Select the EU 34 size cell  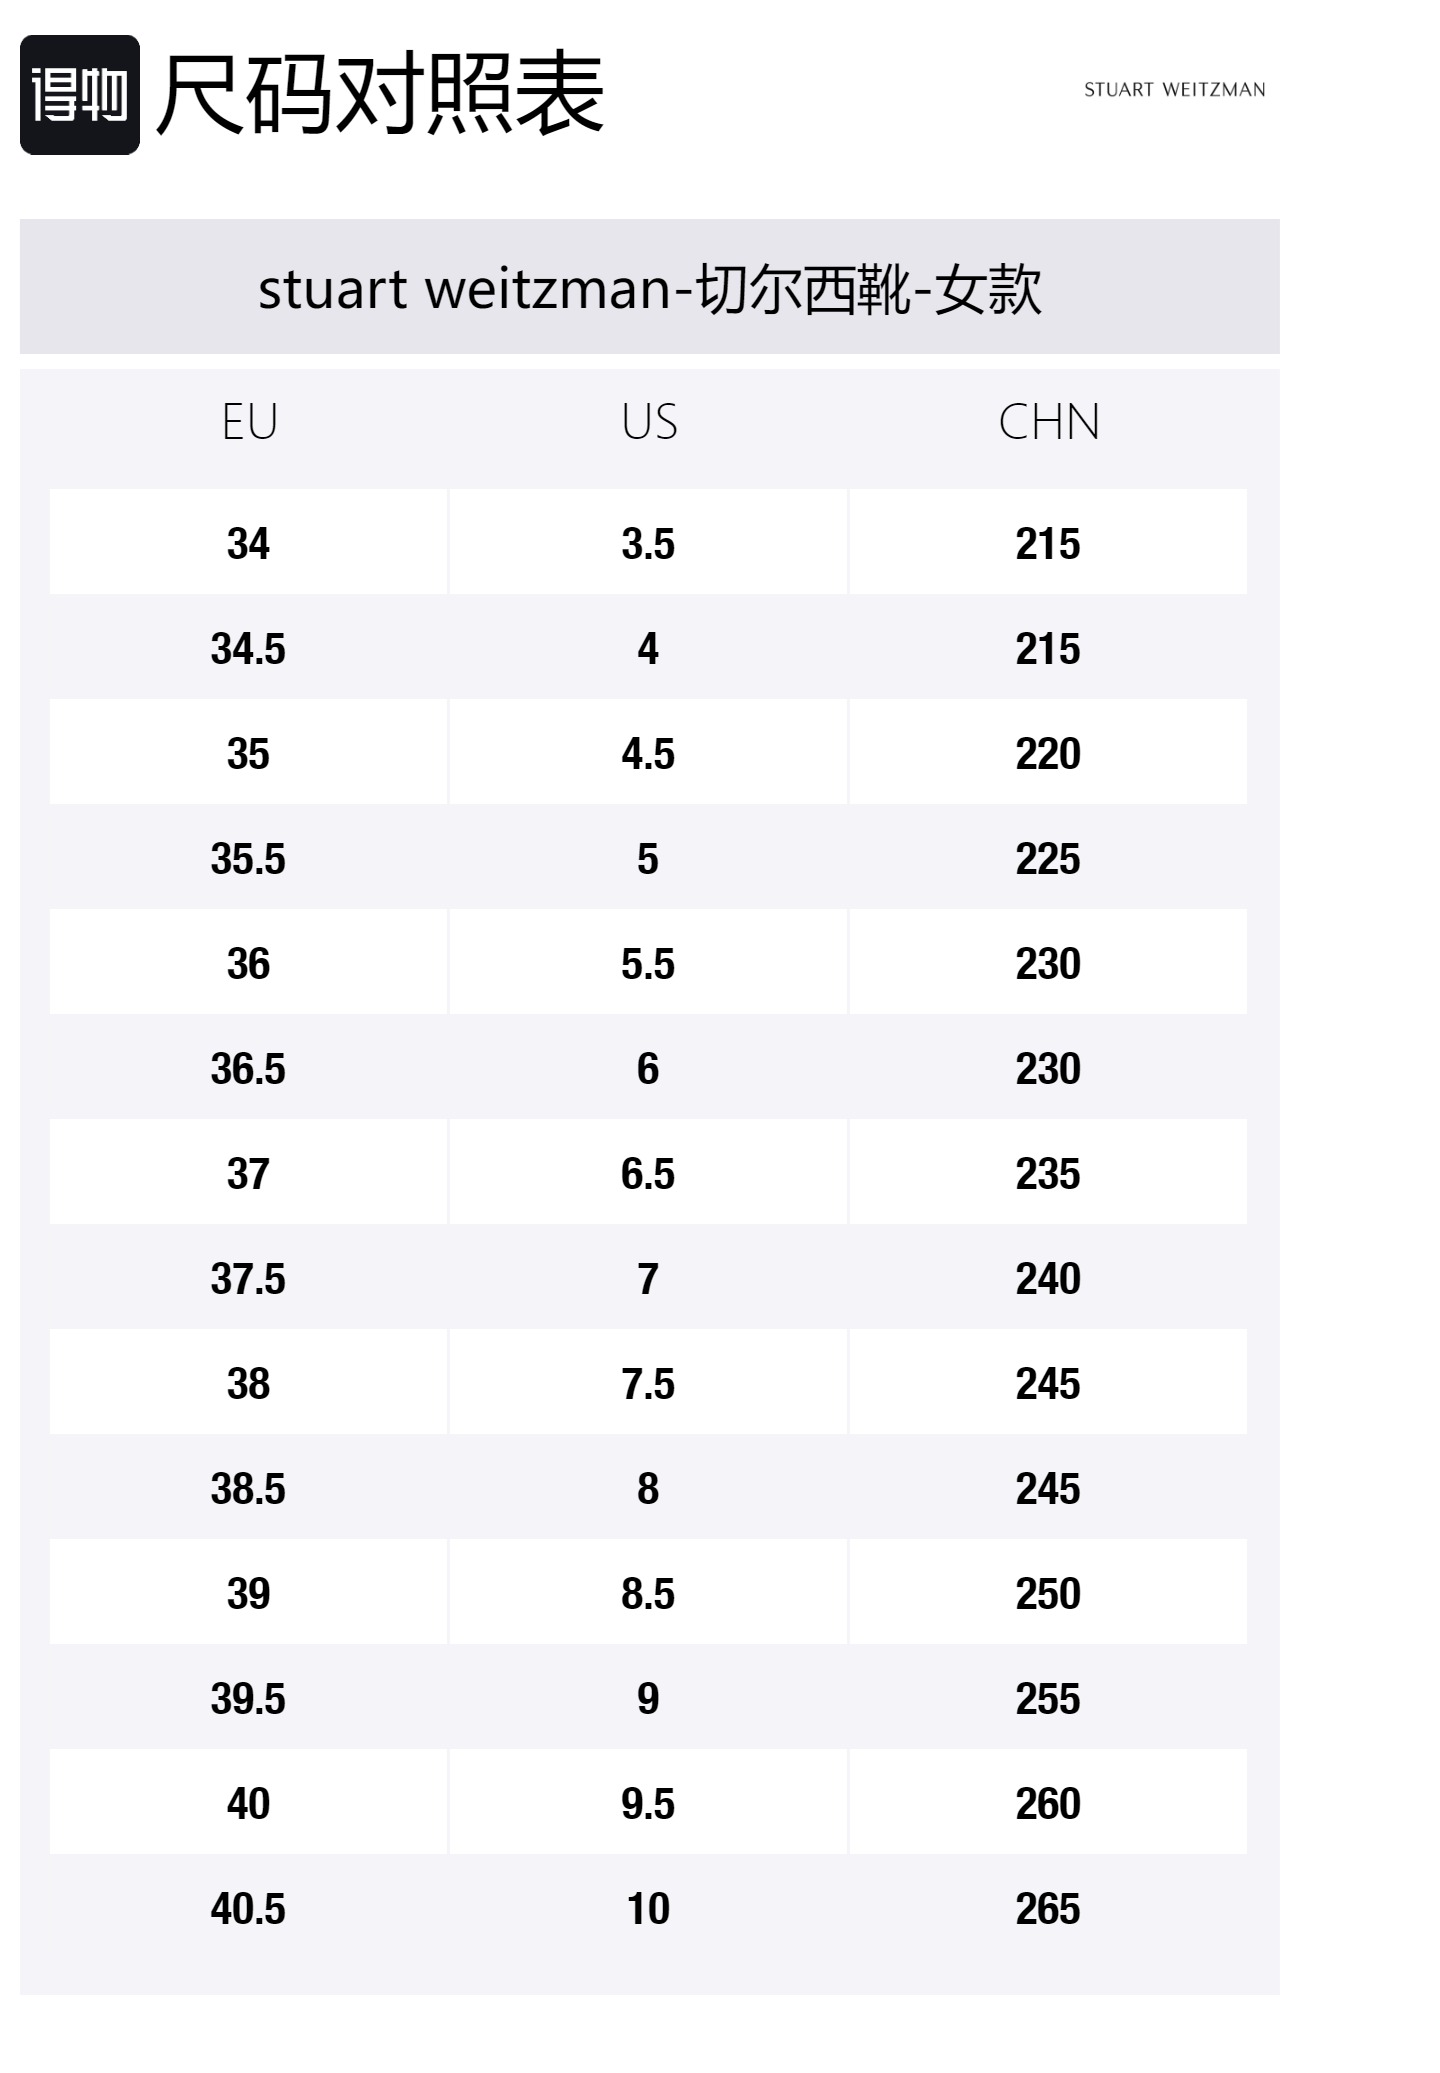(248, 542)
